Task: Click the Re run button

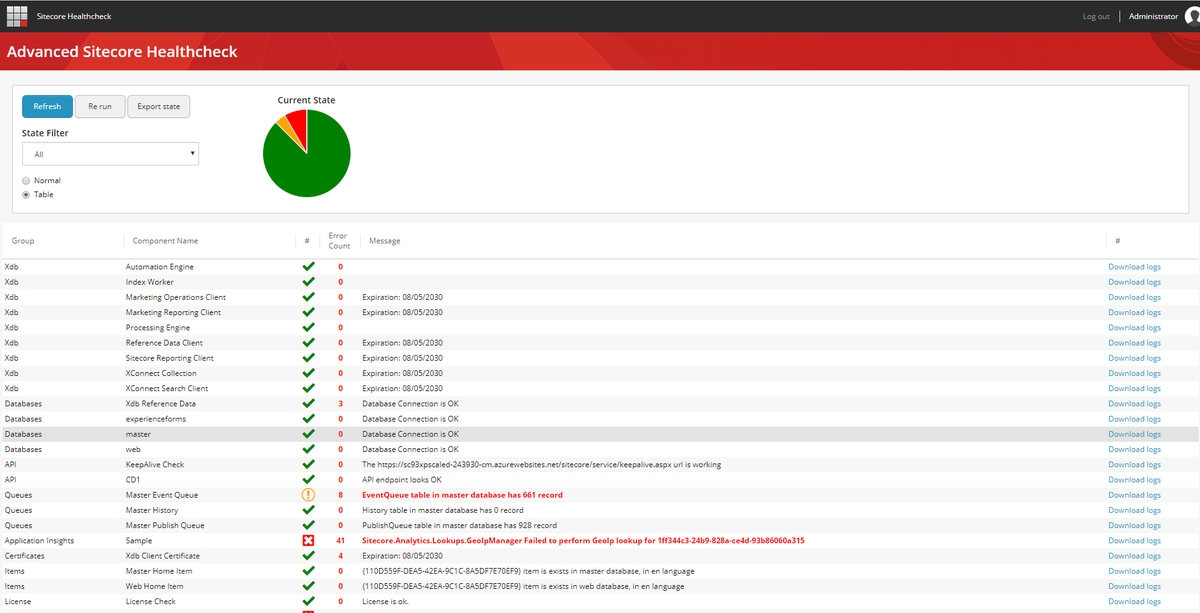Action: tap(100, 106)
